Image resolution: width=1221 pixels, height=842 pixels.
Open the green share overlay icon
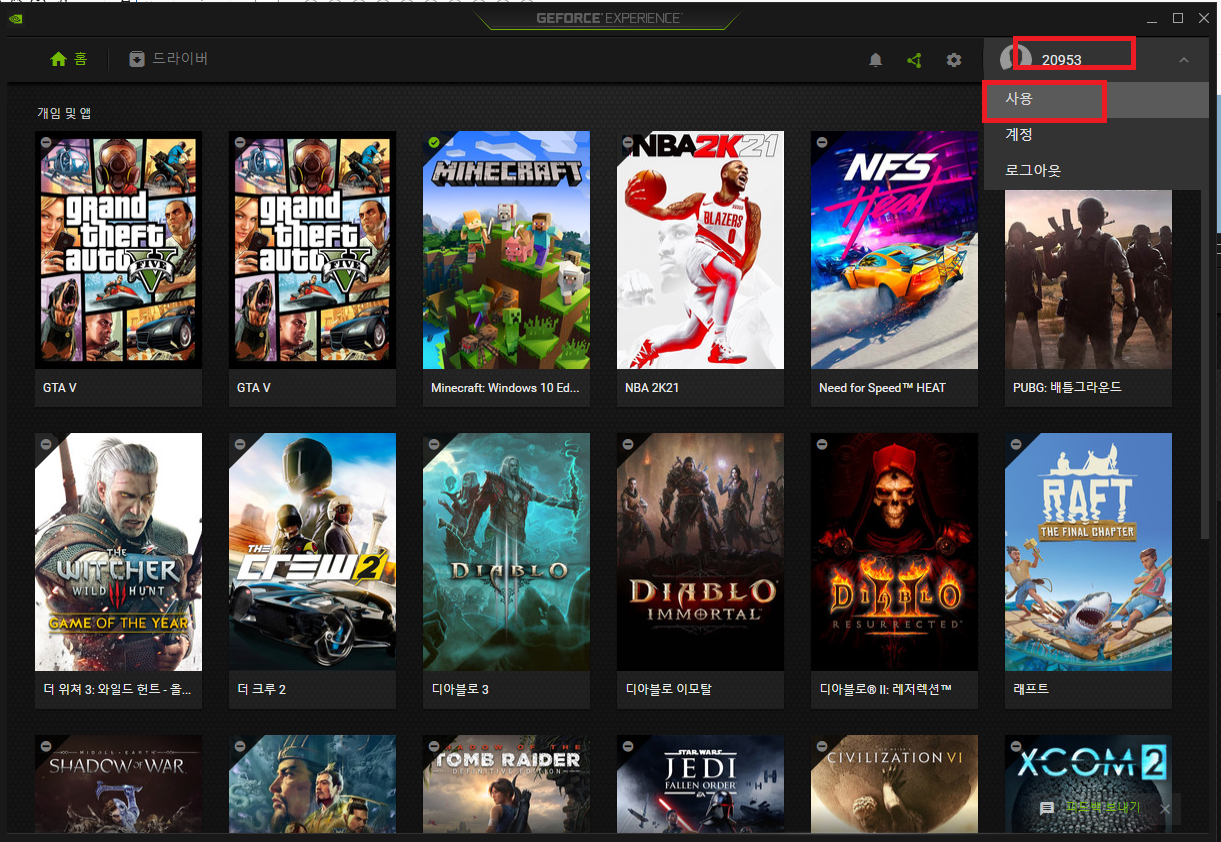(914, 60)
